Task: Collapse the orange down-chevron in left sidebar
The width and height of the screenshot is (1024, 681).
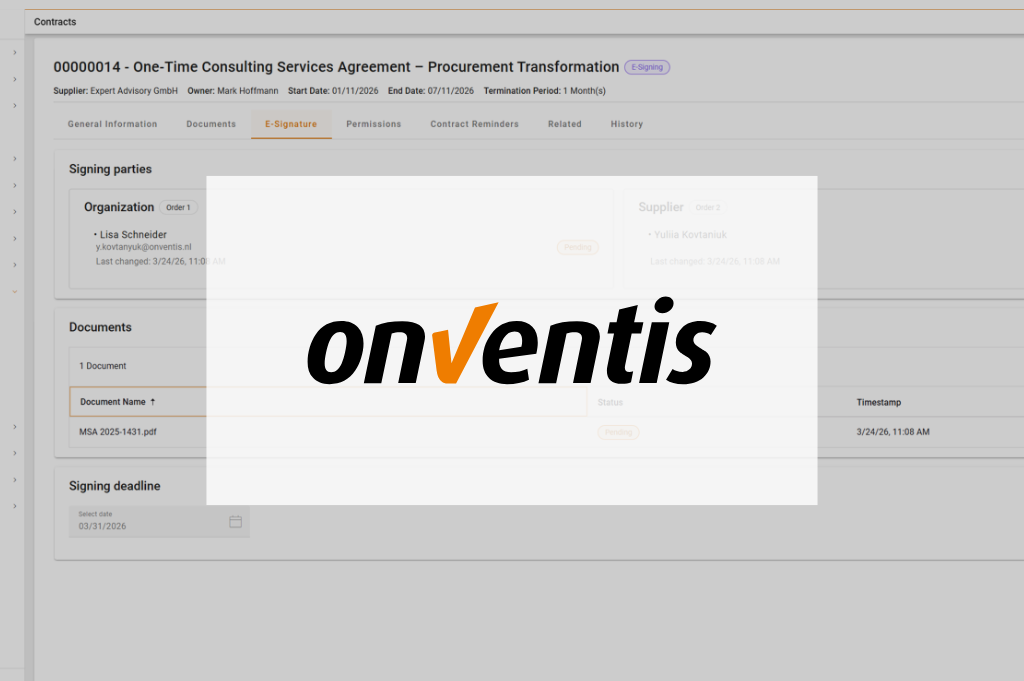Action: click(15, 291)
